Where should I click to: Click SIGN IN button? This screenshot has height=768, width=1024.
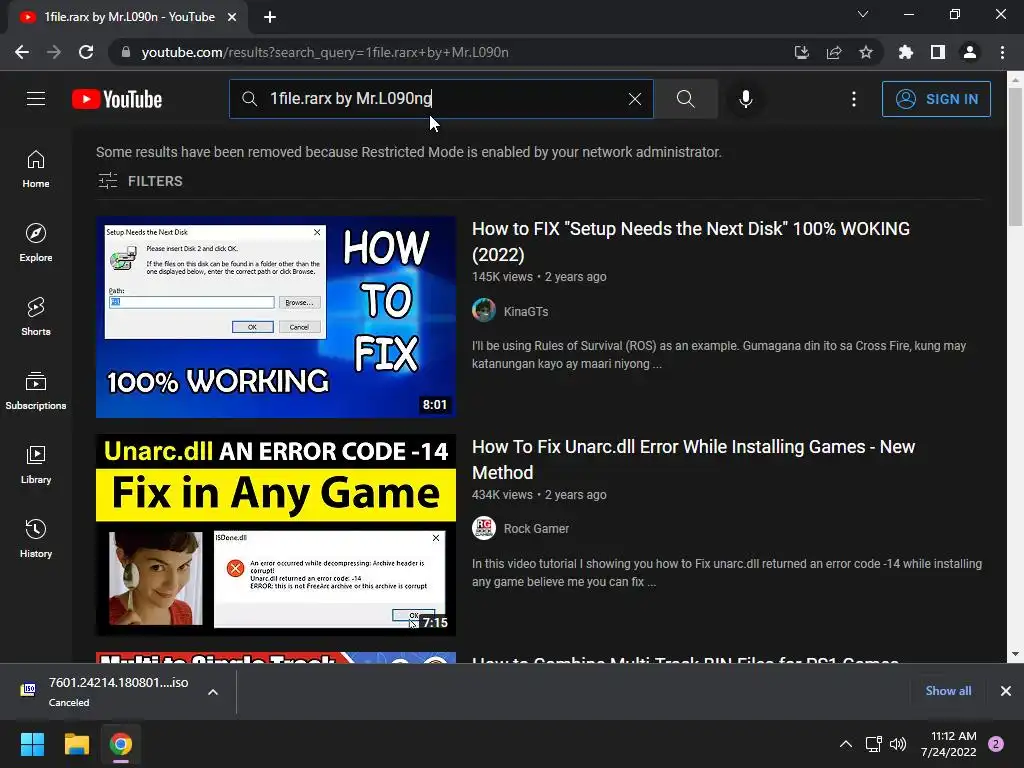click(x=936, y=99)
